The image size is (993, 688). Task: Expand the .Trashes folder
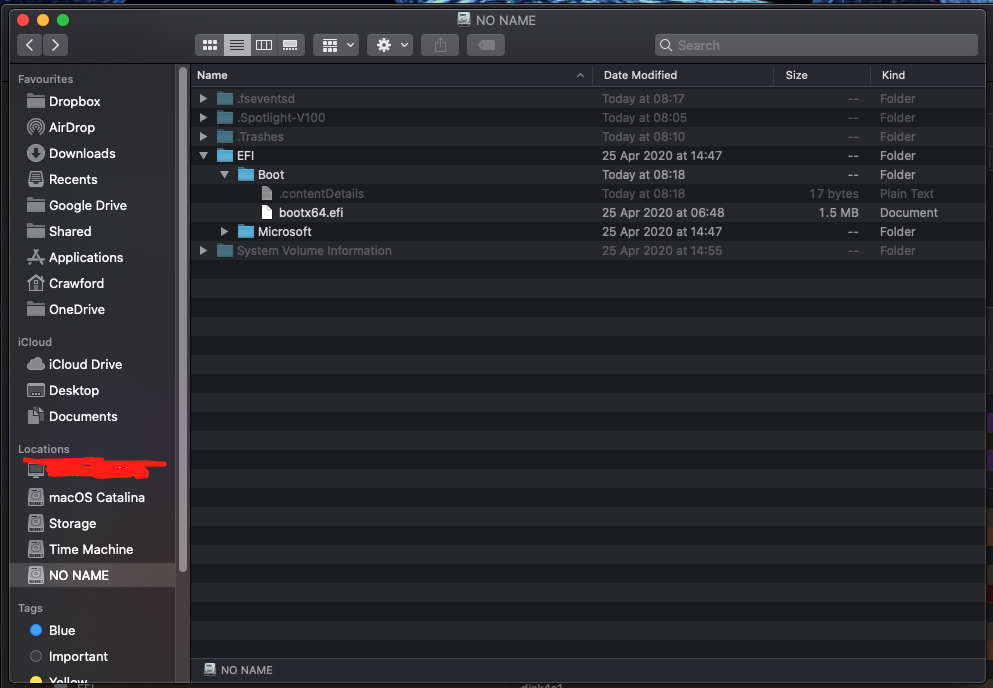tap(203, 136)
